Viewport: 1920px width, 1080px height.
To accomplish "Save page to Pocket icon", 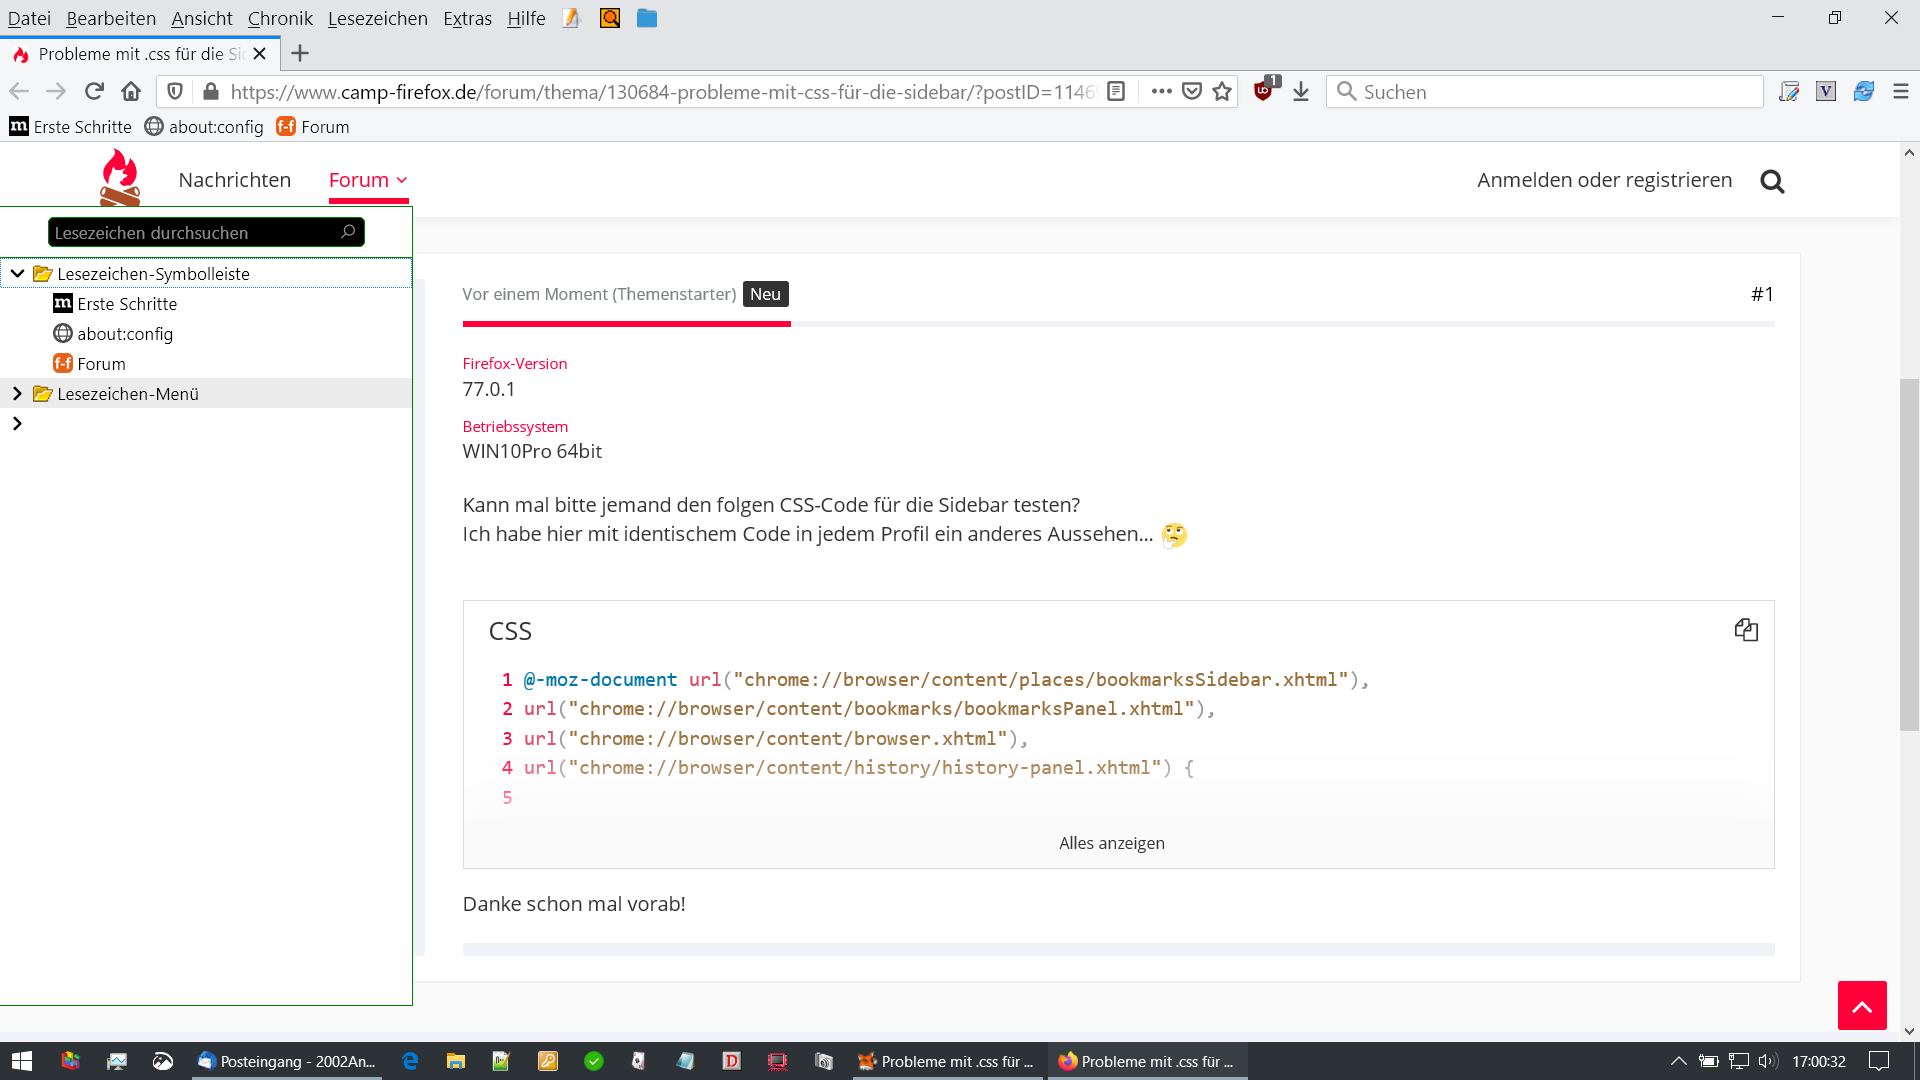I will pyautogui.click(x=1192, y=92).
